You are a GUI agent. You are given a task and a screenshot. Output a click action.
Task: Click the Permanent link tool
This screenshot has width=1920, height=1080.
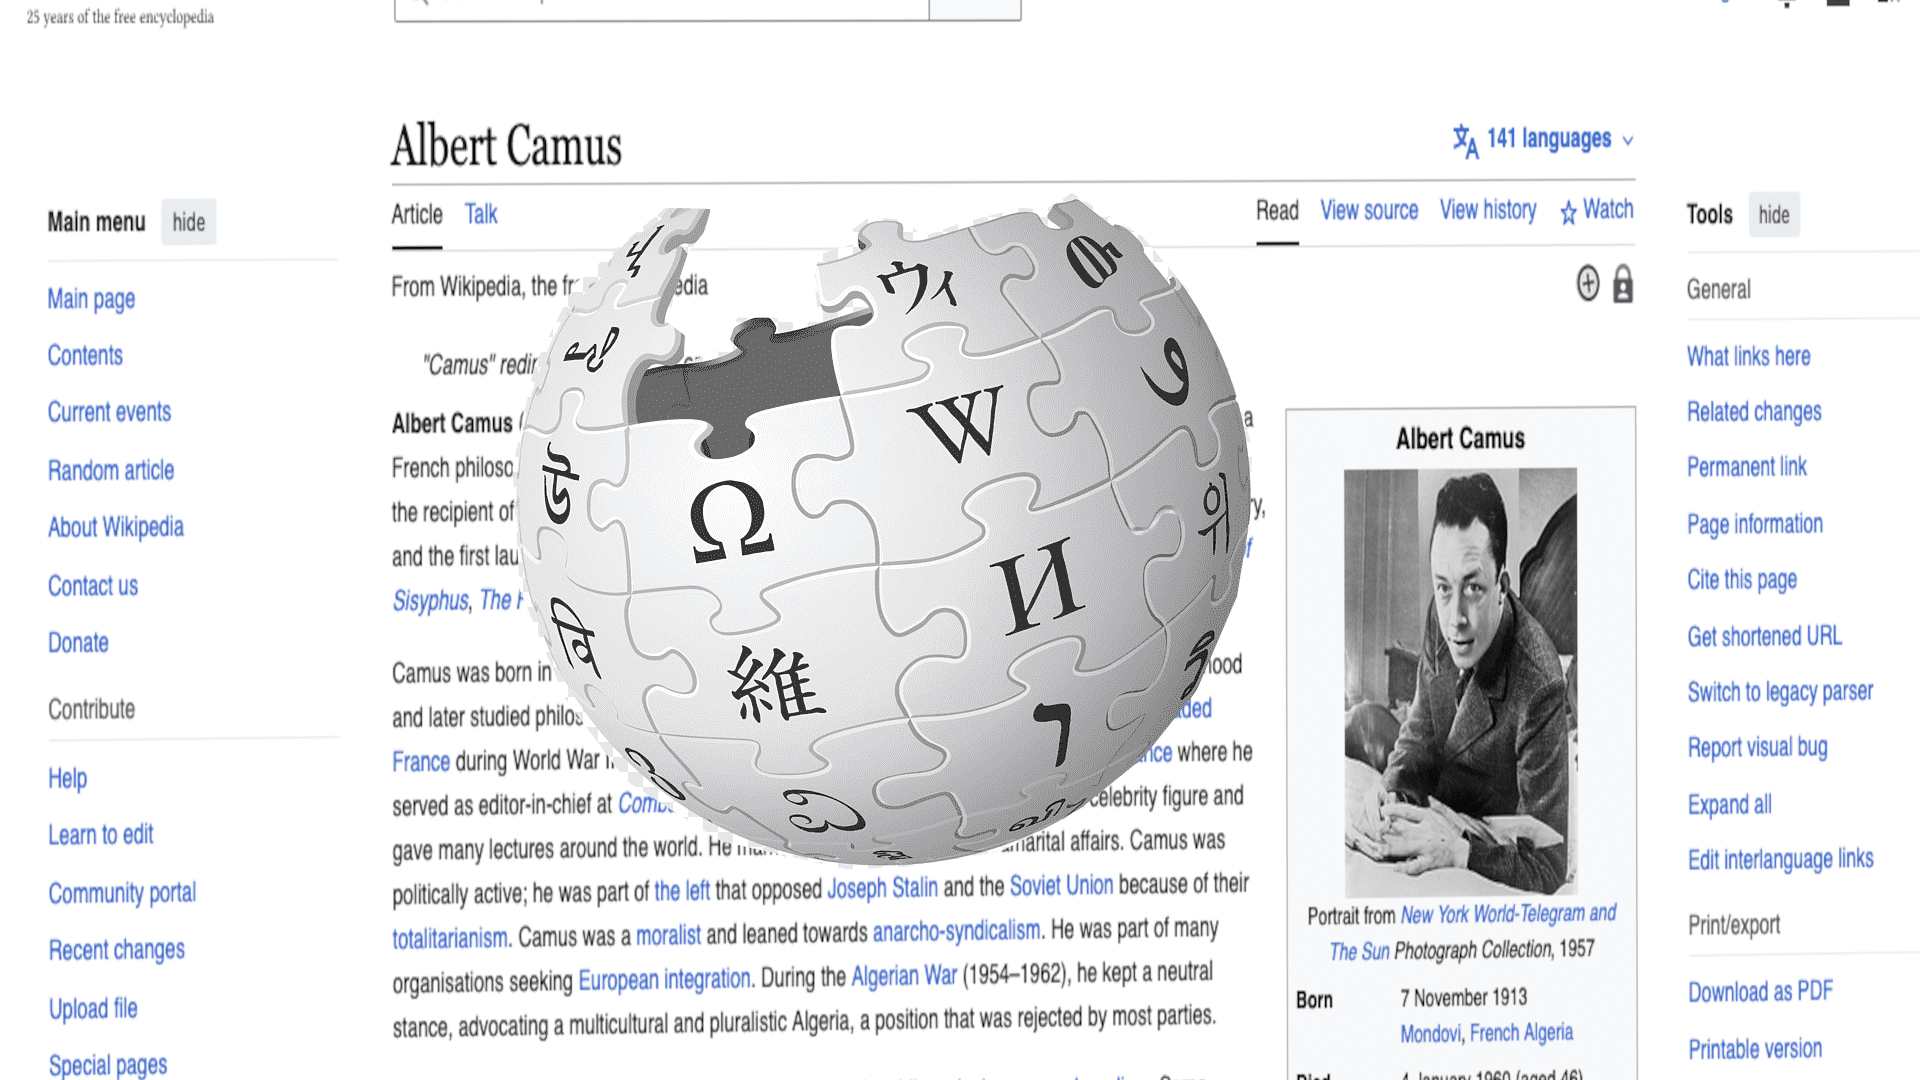1747,467
